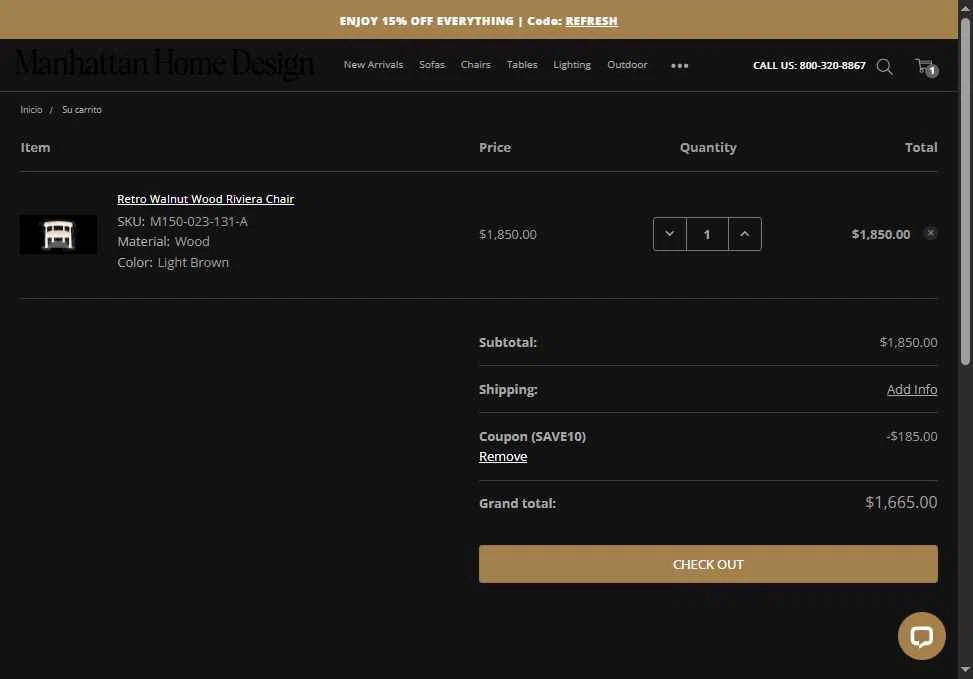Open the shopping cart icon
Screen dimensions: 973x679
[926, 66]
